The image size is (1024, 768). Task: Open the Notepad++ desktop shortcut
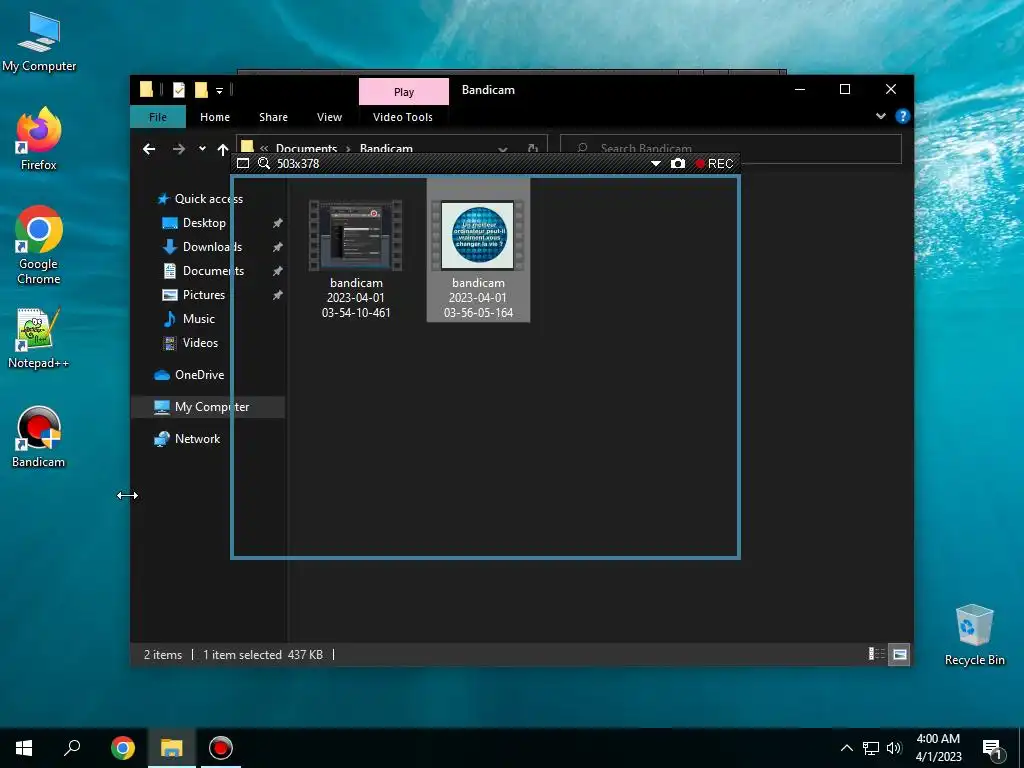39,338
